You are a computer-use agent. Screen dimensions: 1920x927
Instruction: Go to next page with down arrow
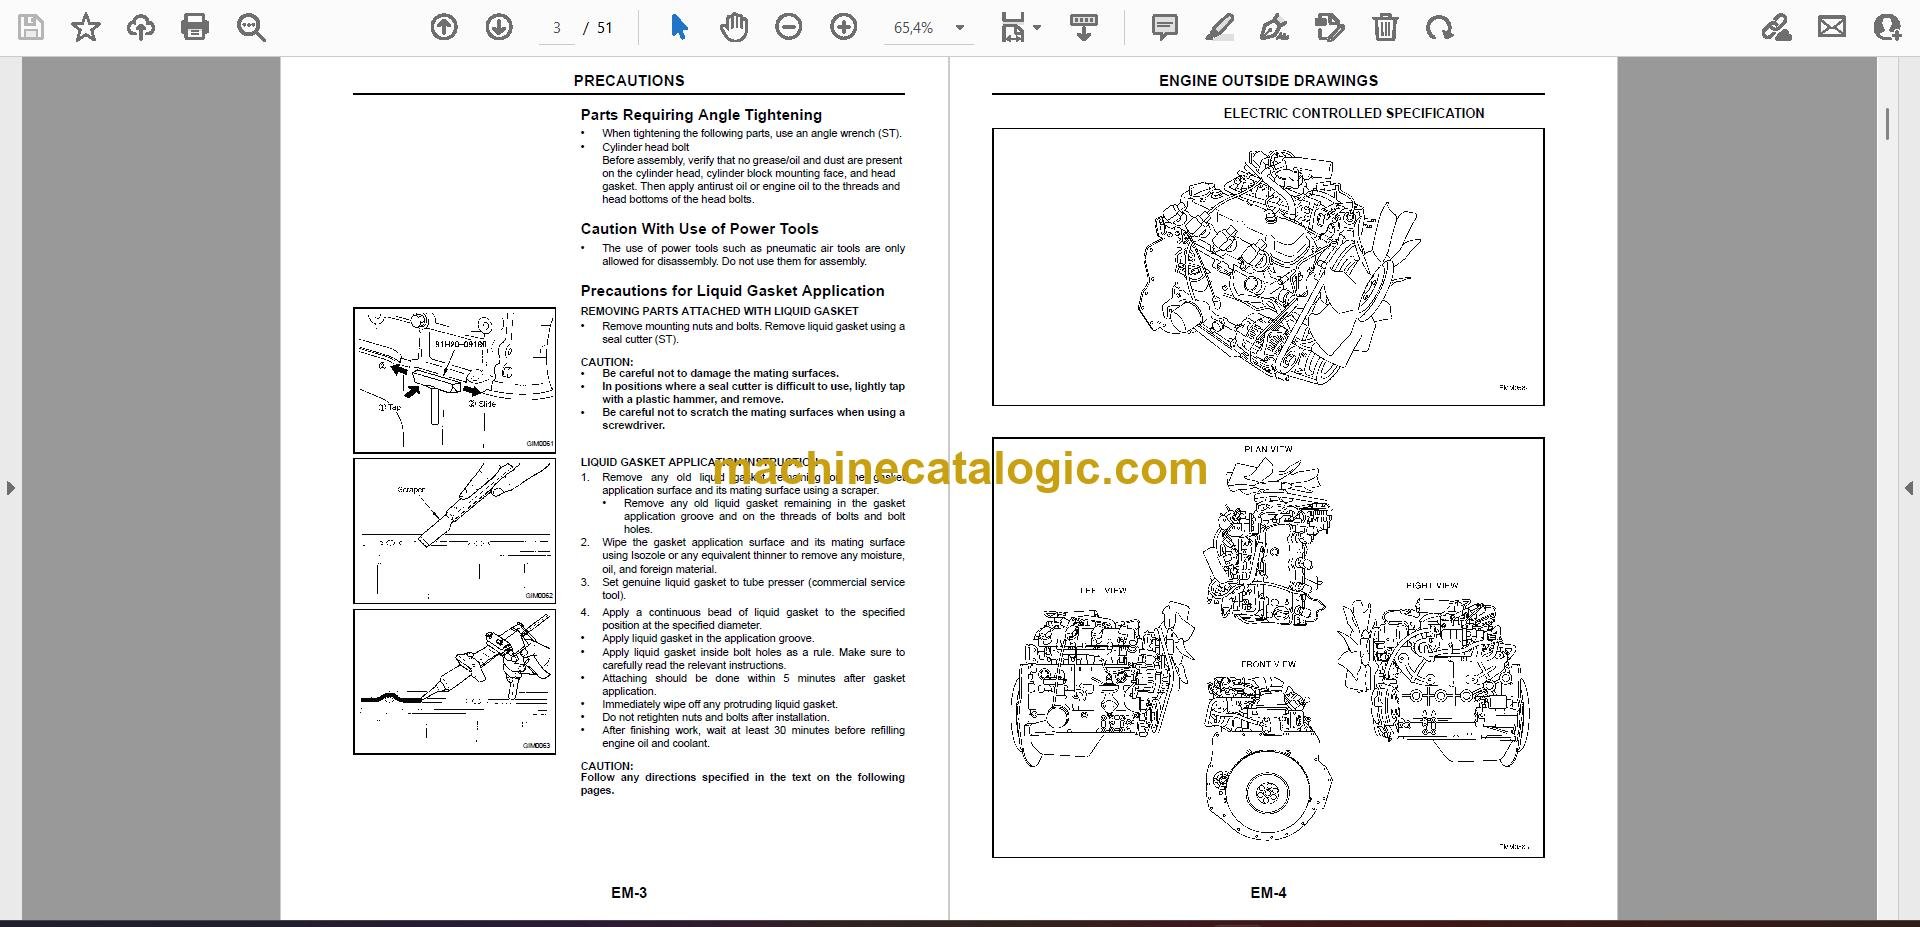(x=499, y=28)
